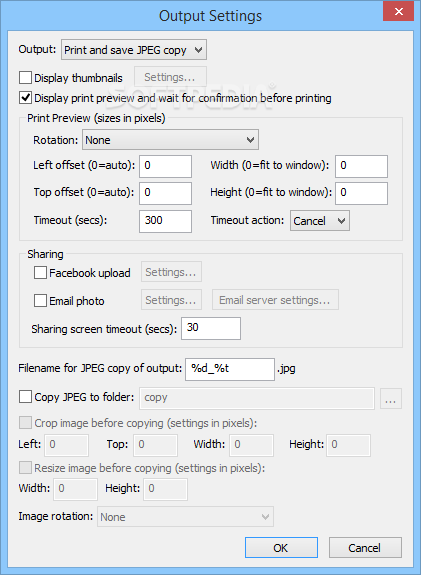The height and width of the screenshot is (575, 421).
Task: Close the Output Settings dialog
Action: [399, 11]
